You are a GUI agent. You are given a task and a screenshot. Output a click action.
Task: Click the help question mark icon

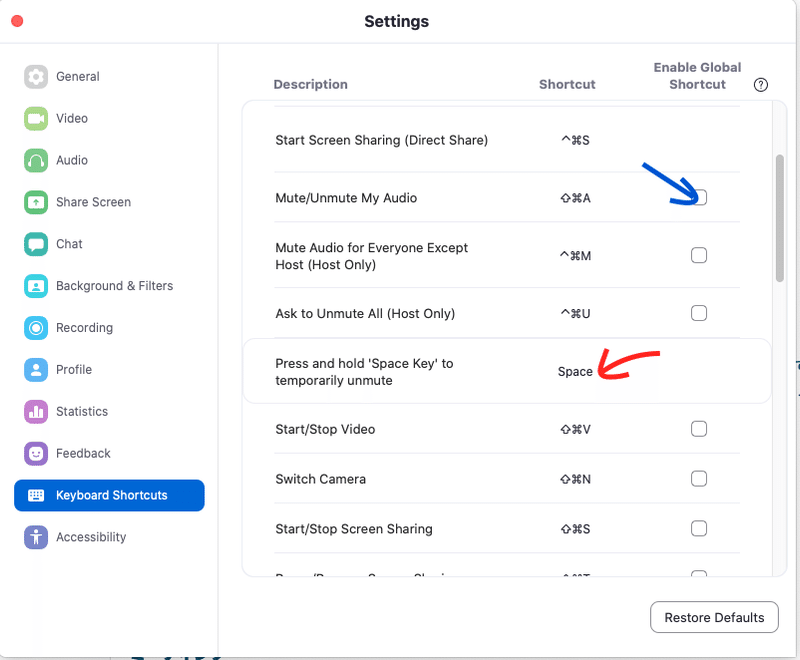[x=761, y=85]
